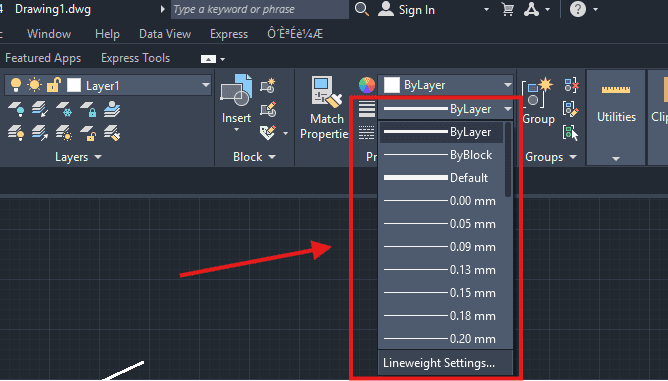The image size is (668, 381).
Task: Open the Express menu
Action: pos(229,34)
